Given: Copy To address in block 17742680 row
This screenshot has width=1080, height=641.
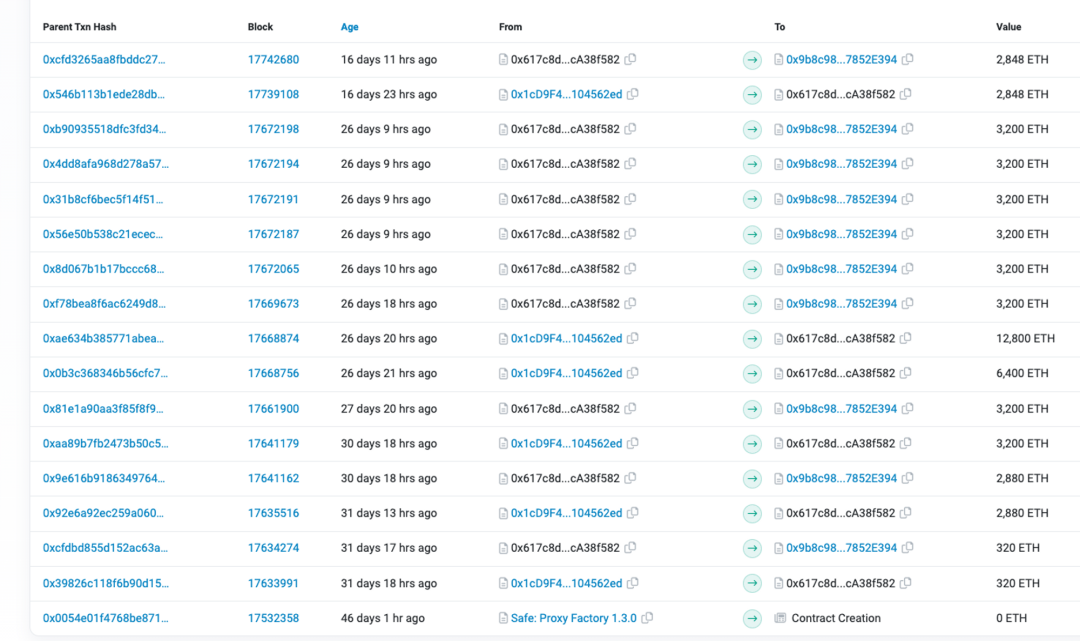Looking at the screenshot, I should click(908, 59).
